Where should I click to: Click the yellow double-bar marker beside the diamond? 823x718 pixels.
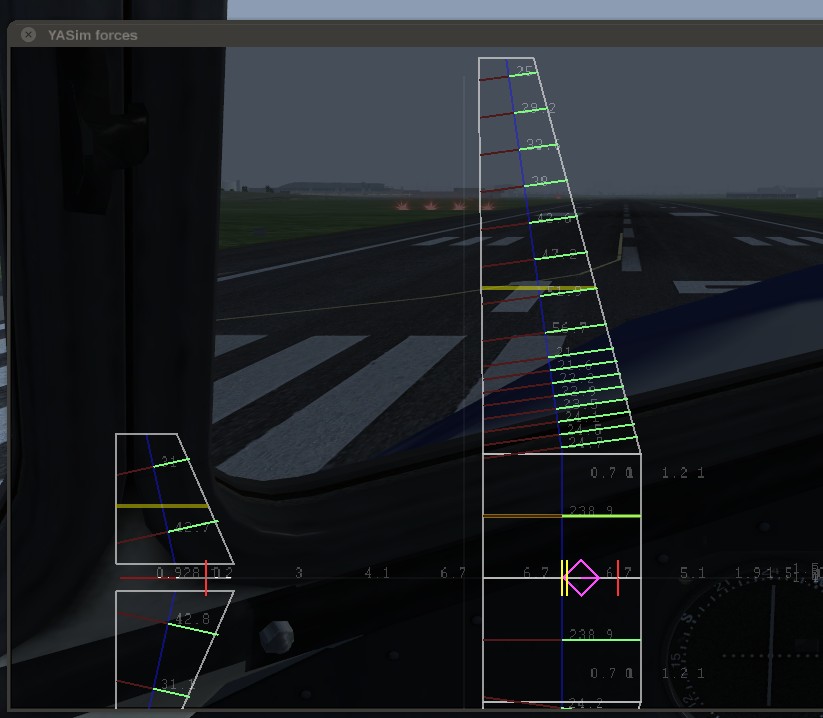564,578
